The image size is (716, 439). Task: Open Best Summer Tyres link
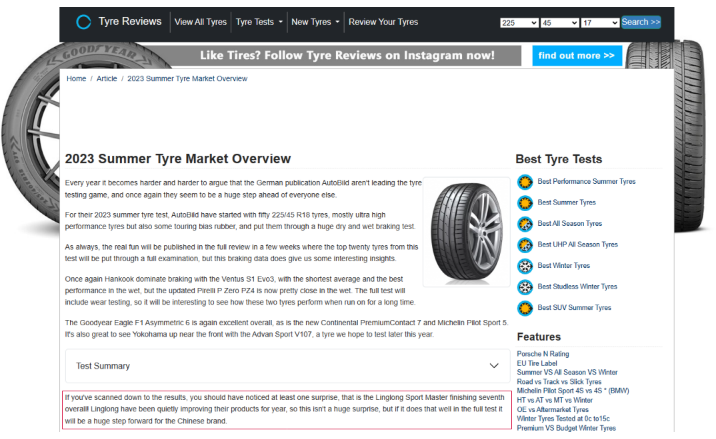tap(567, 202)
